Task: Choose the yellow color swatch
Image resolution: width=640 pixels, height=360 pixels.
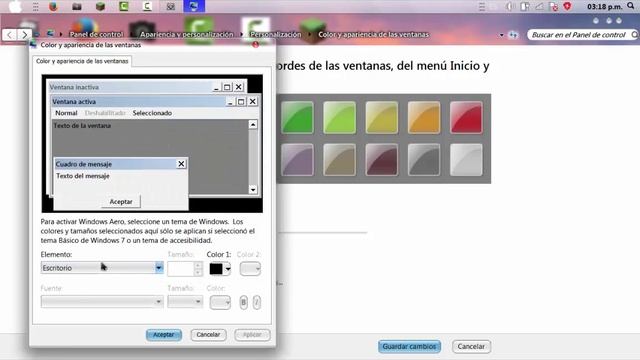Action: point(382,118)
